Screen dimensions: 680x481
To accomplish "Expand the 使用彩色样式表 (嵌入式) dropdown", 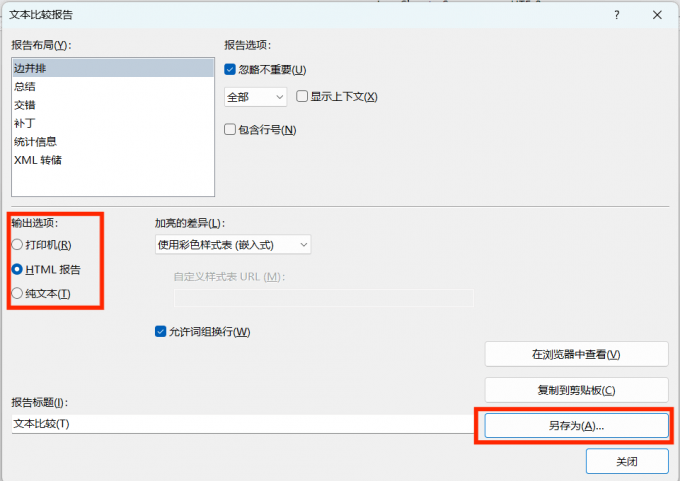I will (233, 245).
